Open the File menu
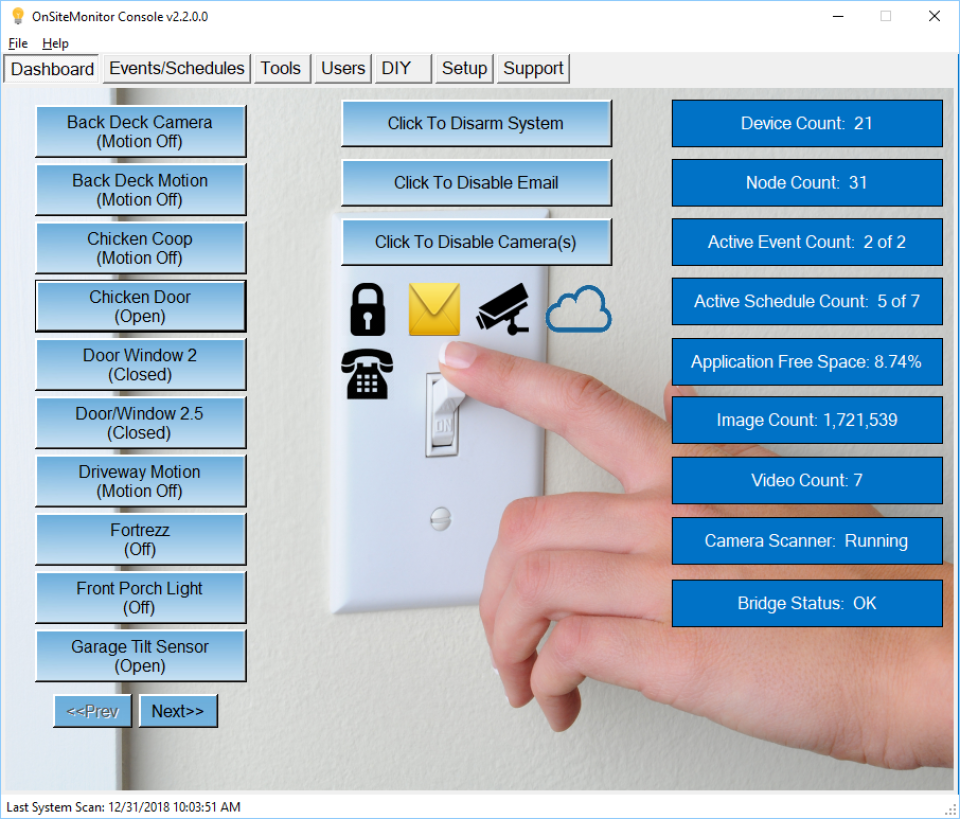 17,43
